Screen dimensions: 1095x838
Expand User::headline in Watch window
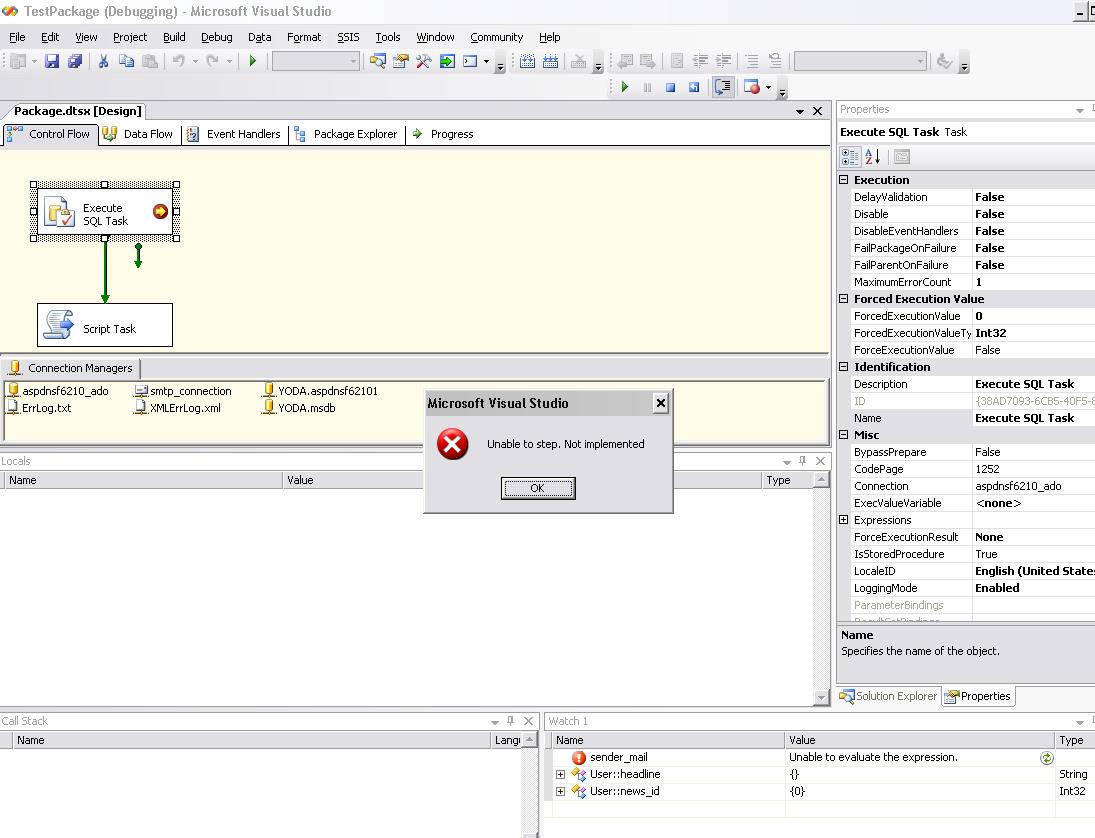click(x=560, y=775)
